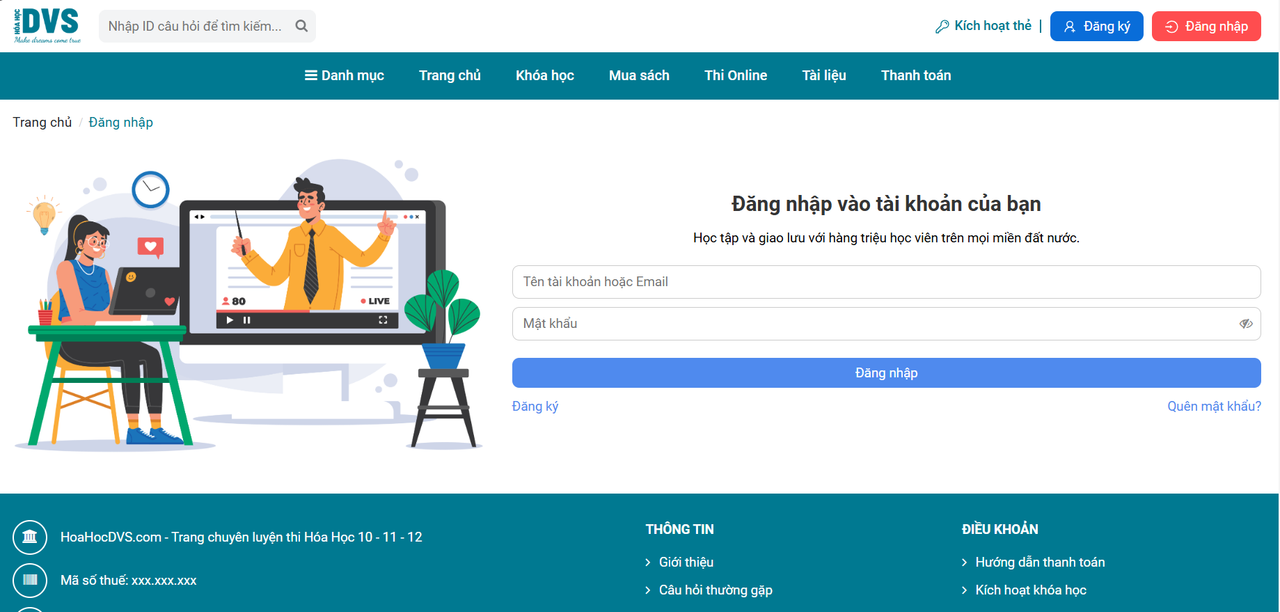Screen dimensions: 1280x612
Task: Click the Đăng nhập vào tài khoản heading
Action: [x=886, y=204]
